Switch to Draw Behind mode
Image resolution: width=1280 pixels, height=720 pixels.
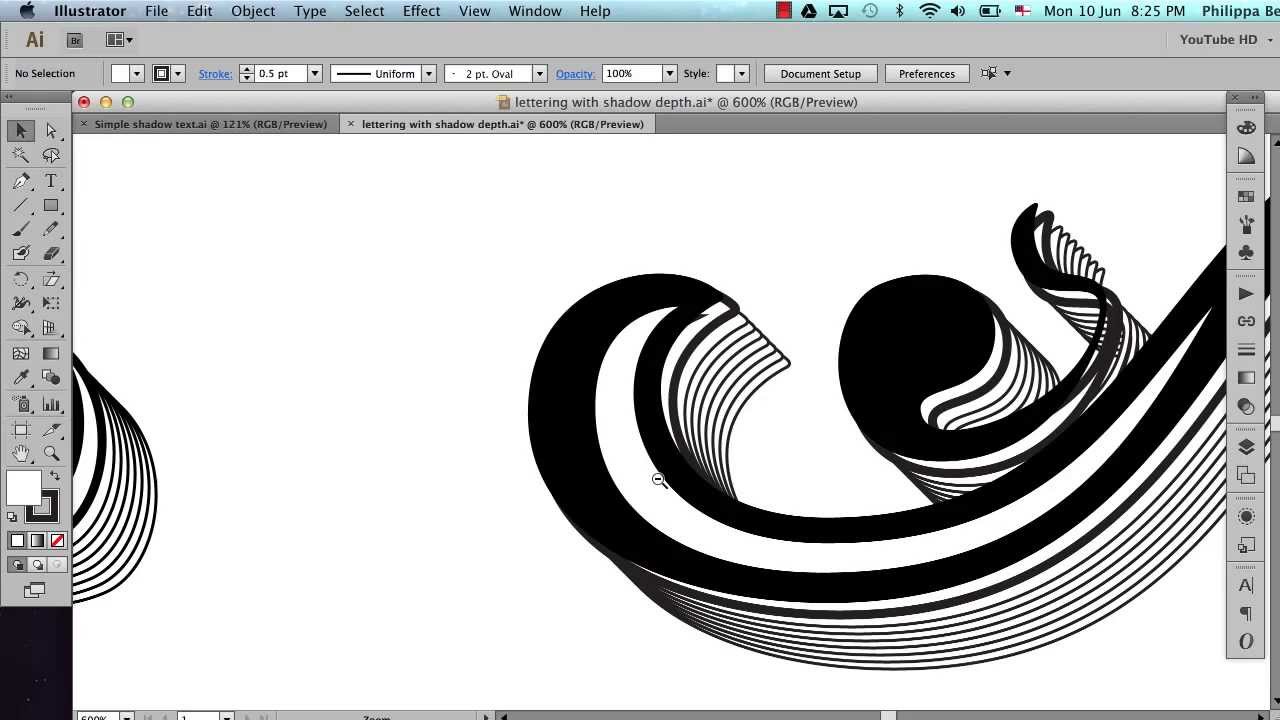37,565
